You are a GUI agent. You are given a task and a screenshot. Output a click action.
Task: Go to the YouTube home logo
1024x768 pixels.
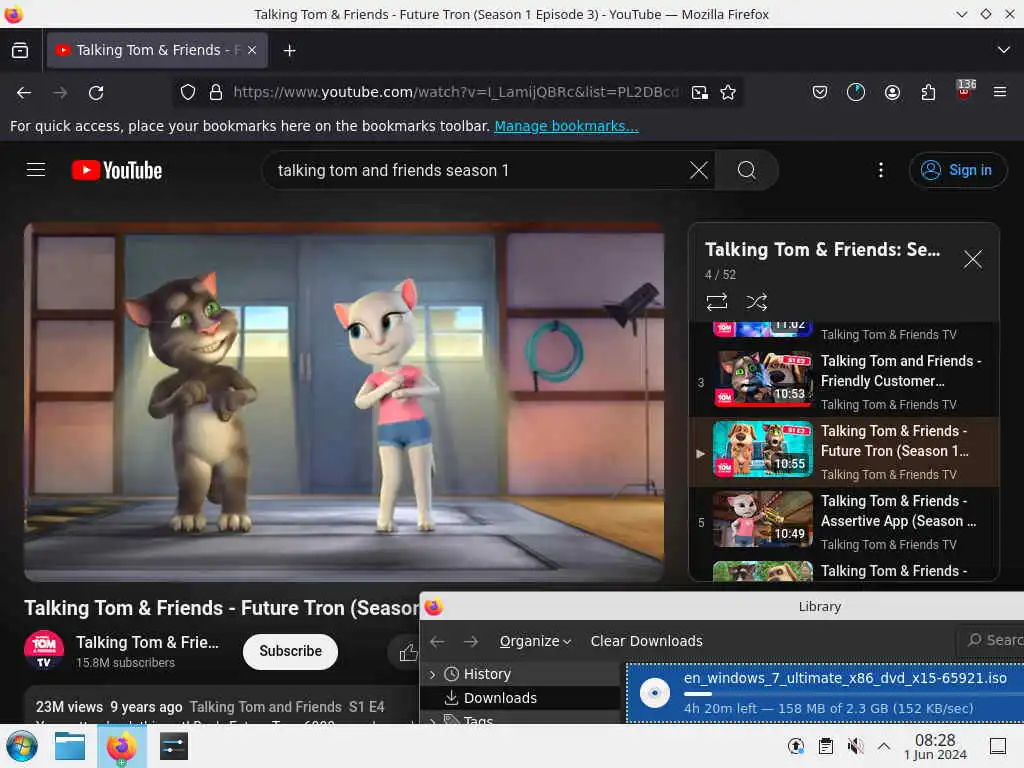(x=117, y=170)
